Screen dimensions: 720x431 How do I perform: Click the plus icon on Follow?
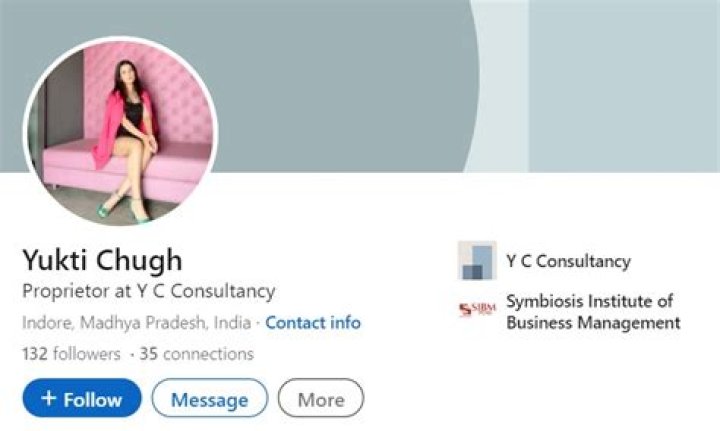49,397
